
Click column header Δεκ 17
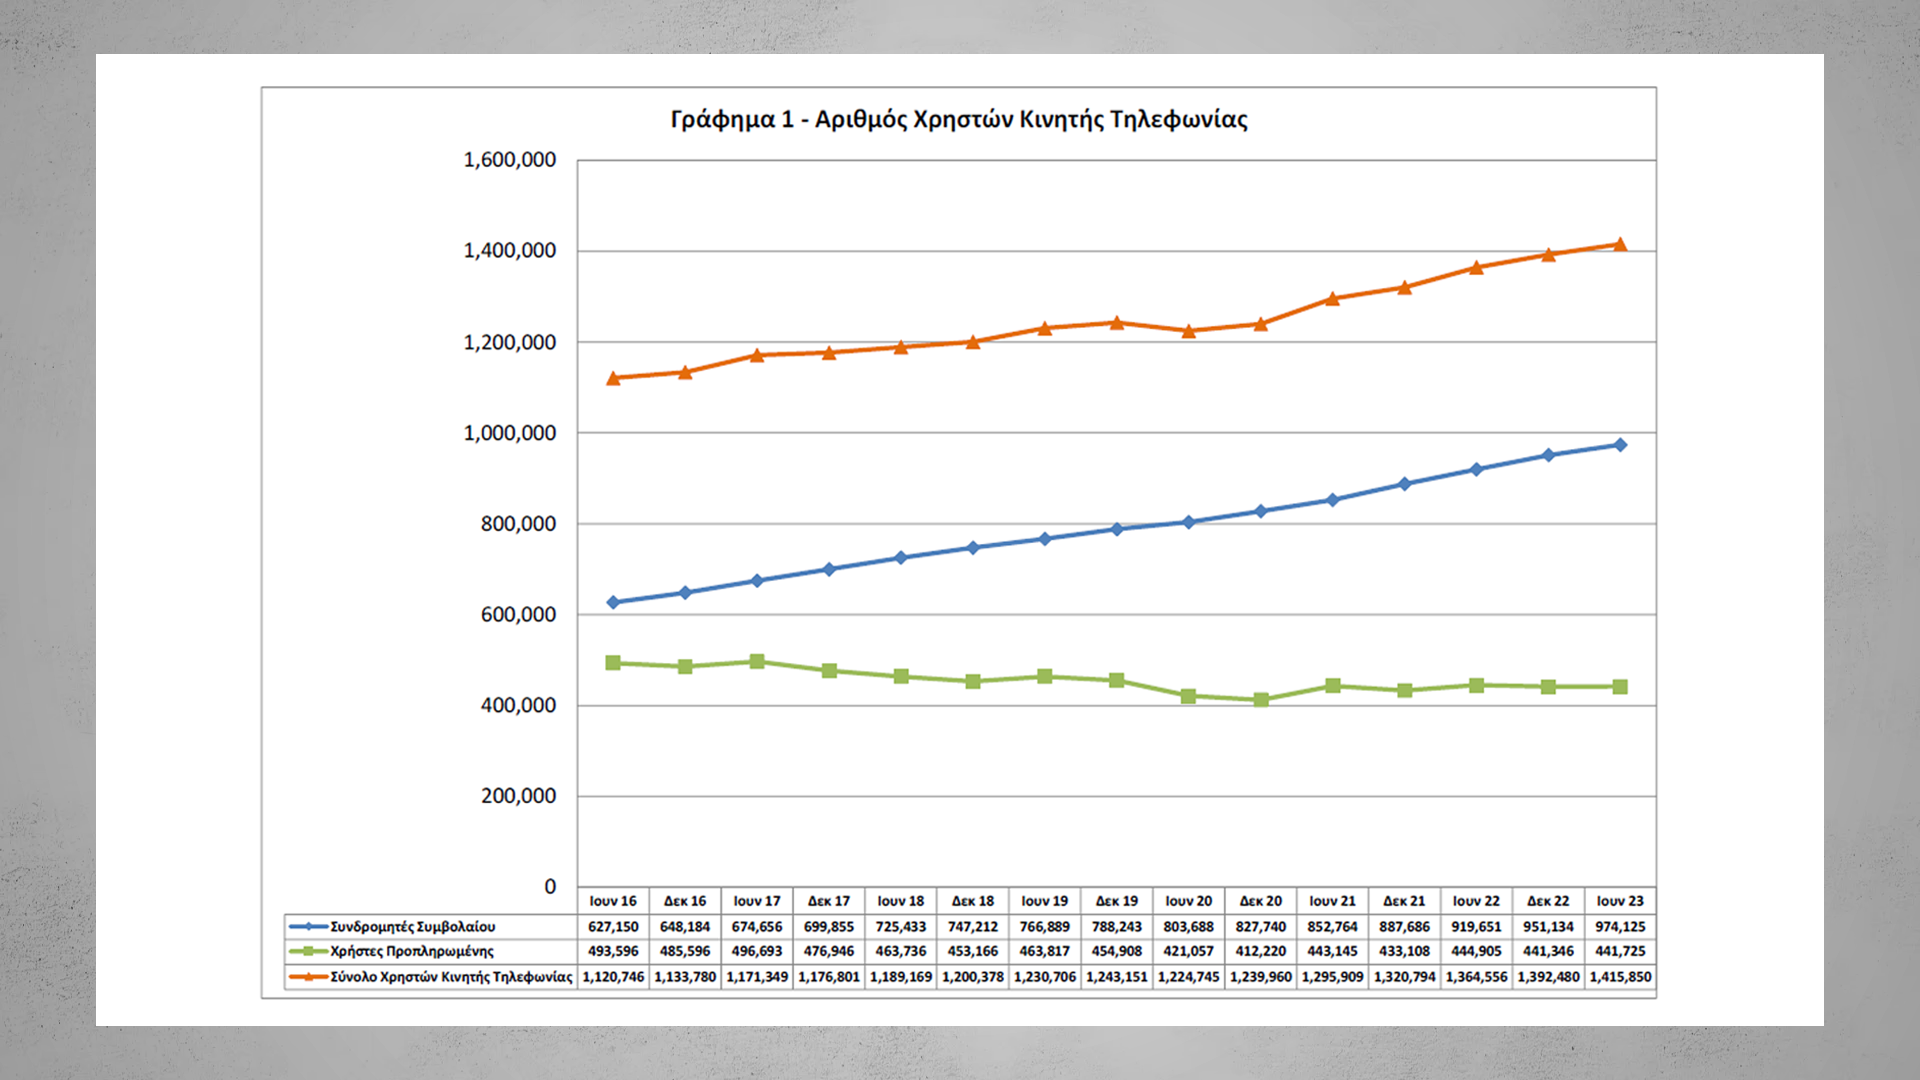point(829,901)
